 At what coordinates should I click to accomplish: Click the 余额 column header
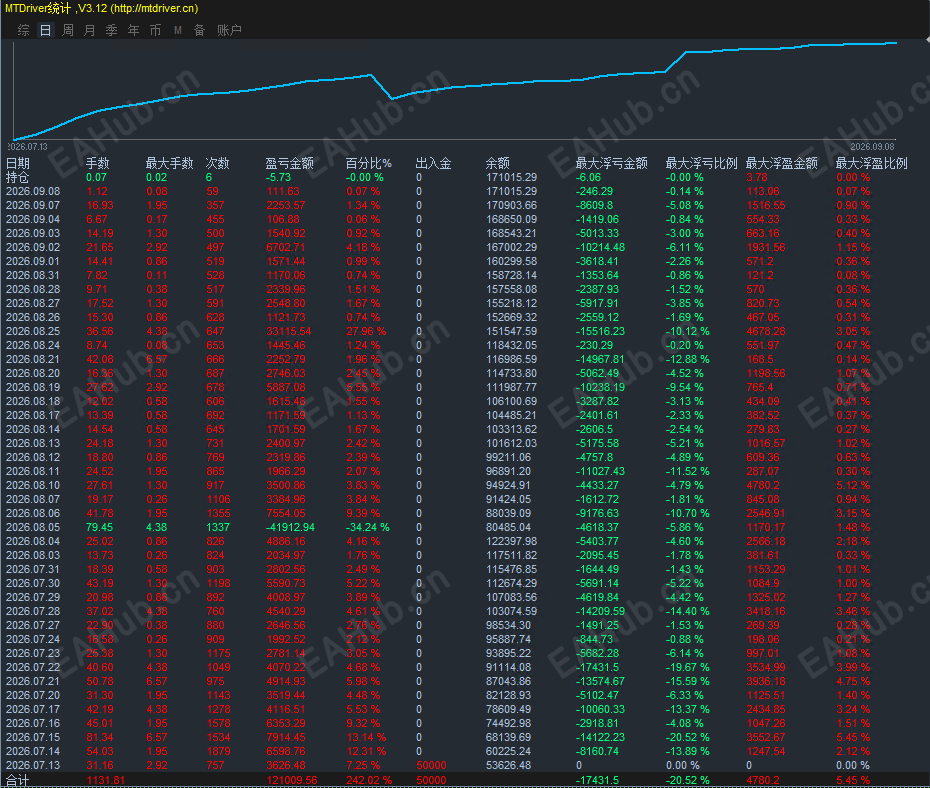(498, 164)
